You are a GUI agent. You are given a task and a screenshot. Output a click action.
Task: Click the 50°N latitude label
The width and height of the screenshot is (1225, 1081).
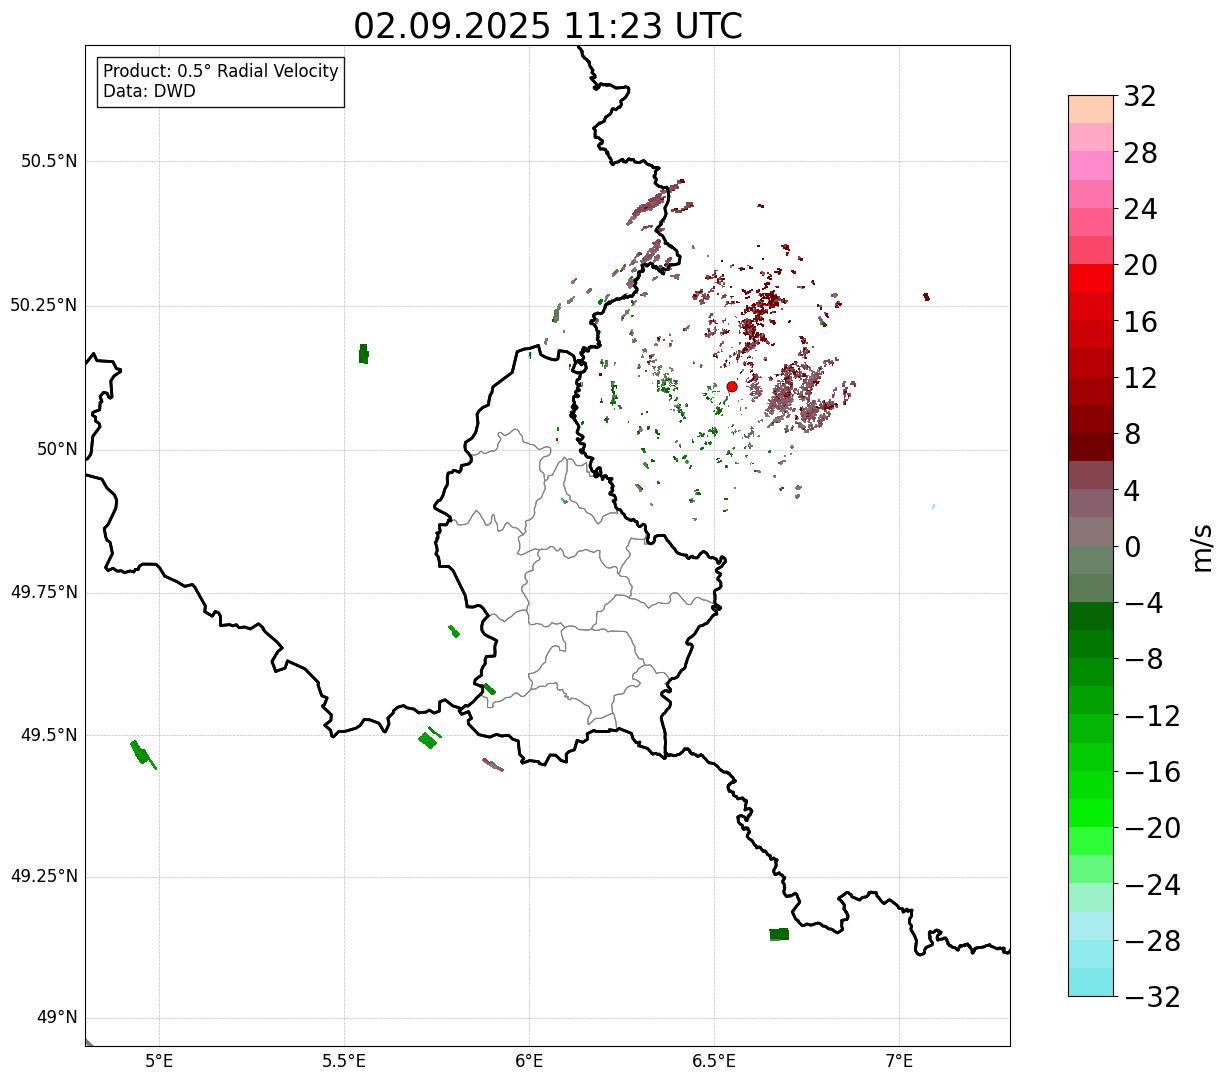pyautogui.click(x=57, y=450)
